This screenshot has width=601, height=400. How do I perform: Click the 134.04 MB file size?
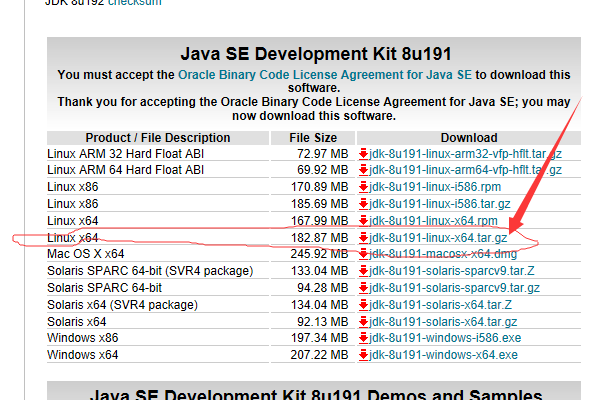[320, 305]
